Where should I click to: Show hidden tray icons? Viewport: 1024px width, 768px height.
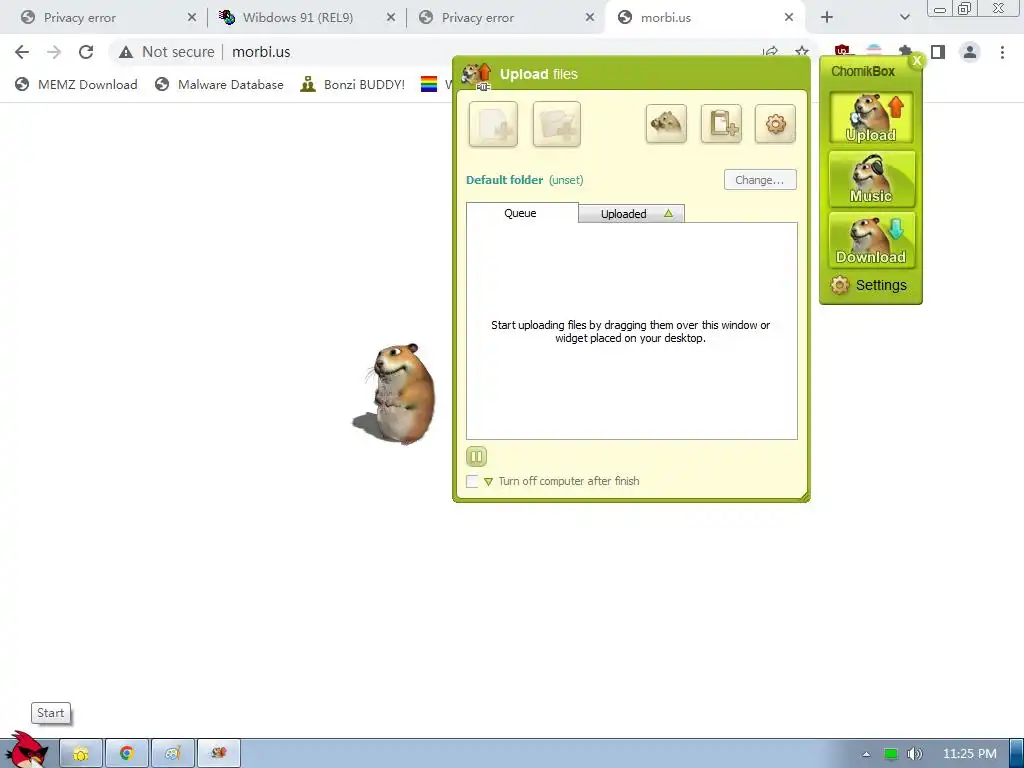tap(866, 754)
